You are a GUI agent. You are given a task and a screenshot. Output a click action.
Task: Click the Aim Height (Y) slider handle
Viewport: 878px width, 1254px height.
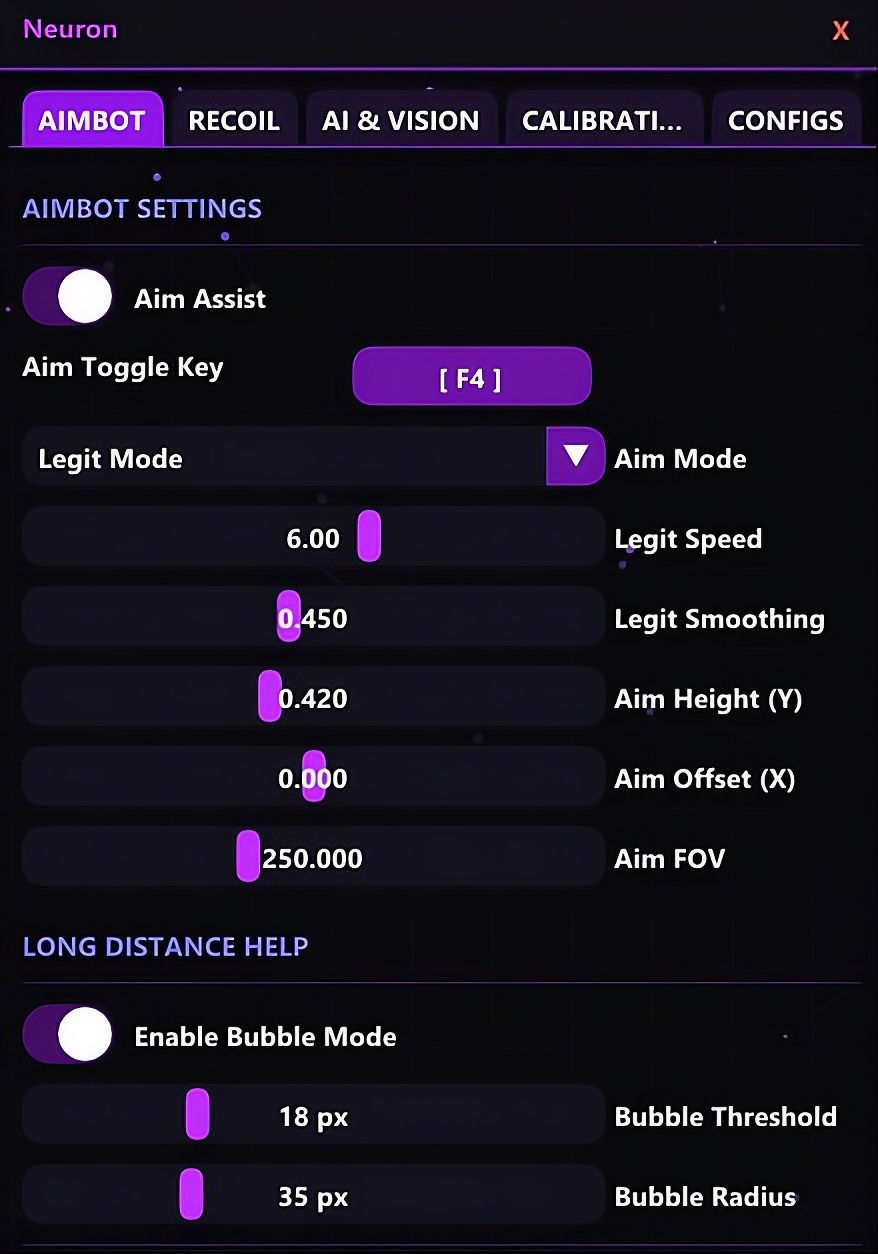[269, 696]
